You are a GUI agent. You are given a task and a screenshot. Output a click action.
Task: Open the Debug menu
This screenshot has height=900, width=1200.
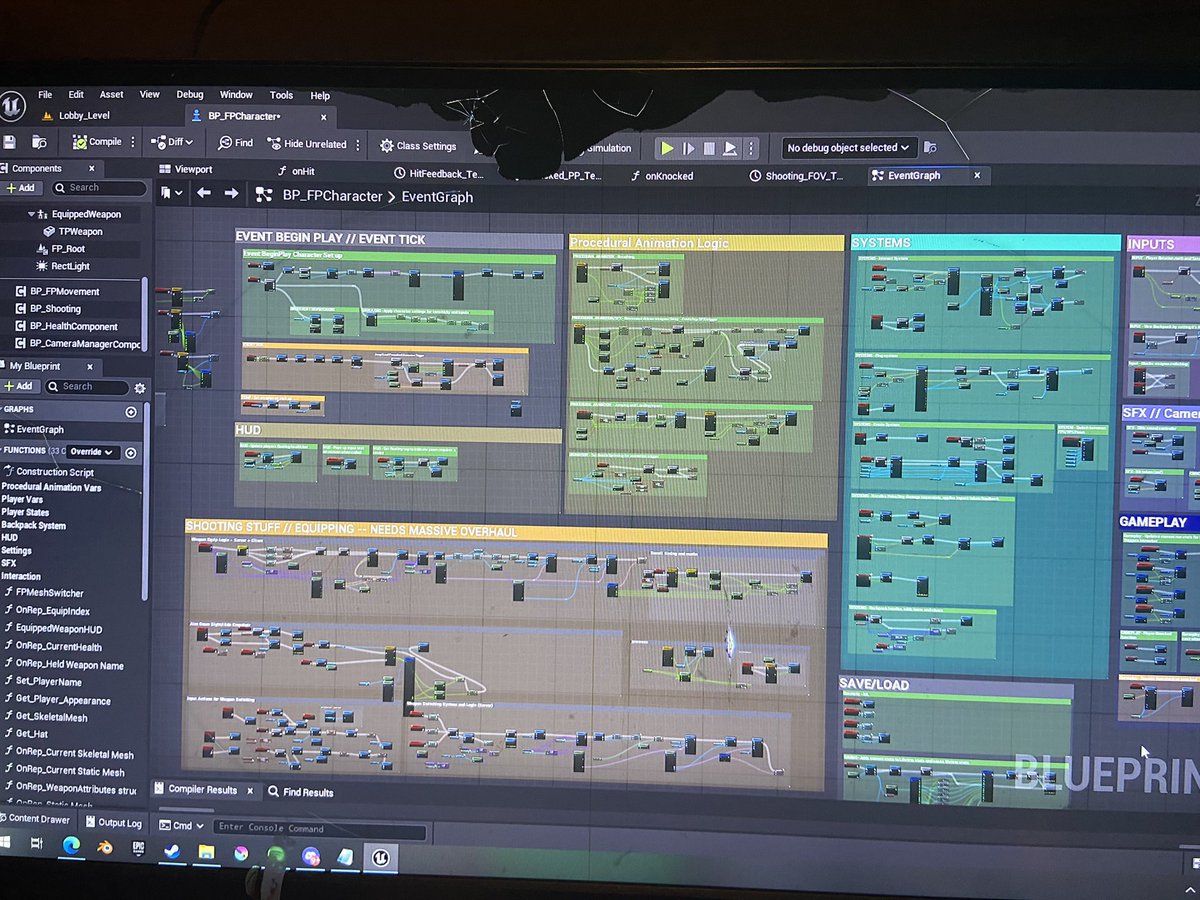coord(190,95)
